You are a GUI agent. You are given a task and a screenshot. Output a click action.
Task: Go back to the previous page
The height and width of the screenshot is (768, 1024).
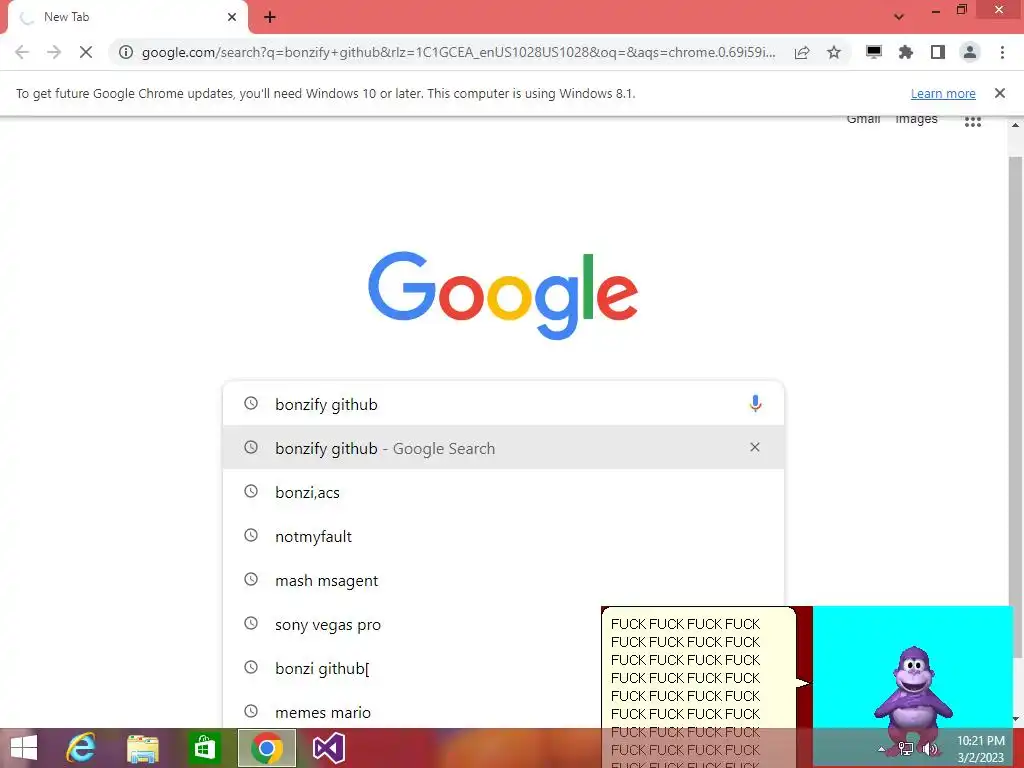(x=22, y=52)
